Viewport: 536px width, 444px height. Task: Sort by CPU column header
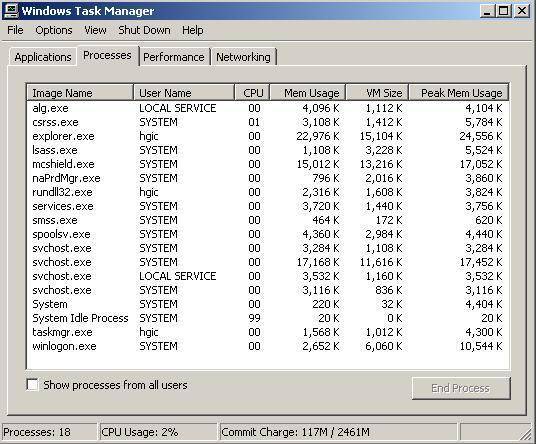[x=253, y=93]
